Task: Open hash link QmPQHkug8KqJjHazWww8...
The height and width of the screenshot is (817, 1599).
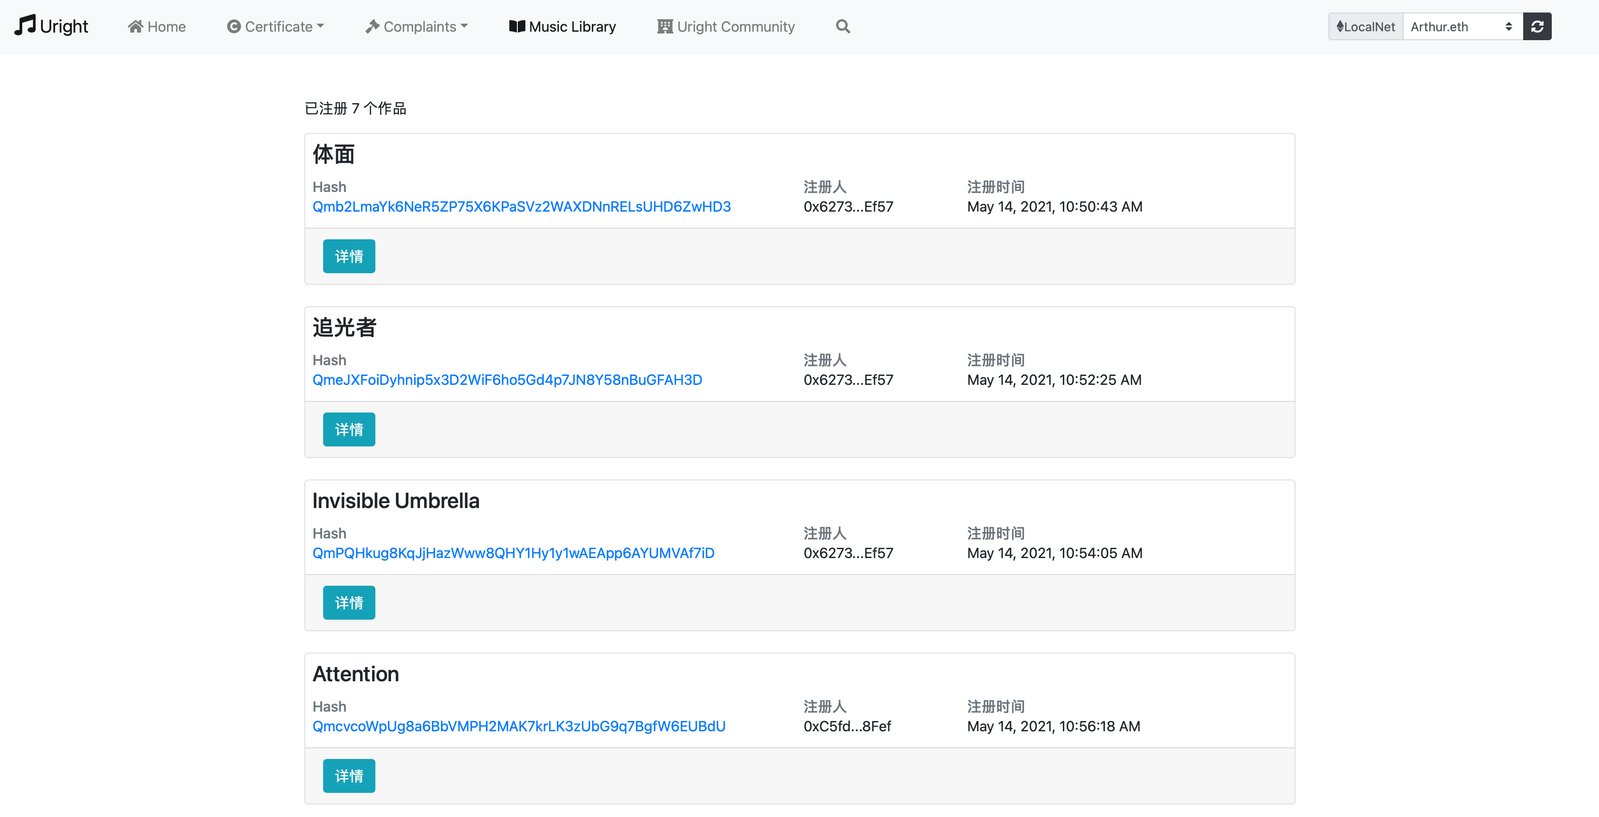Action: pos(513,553)
